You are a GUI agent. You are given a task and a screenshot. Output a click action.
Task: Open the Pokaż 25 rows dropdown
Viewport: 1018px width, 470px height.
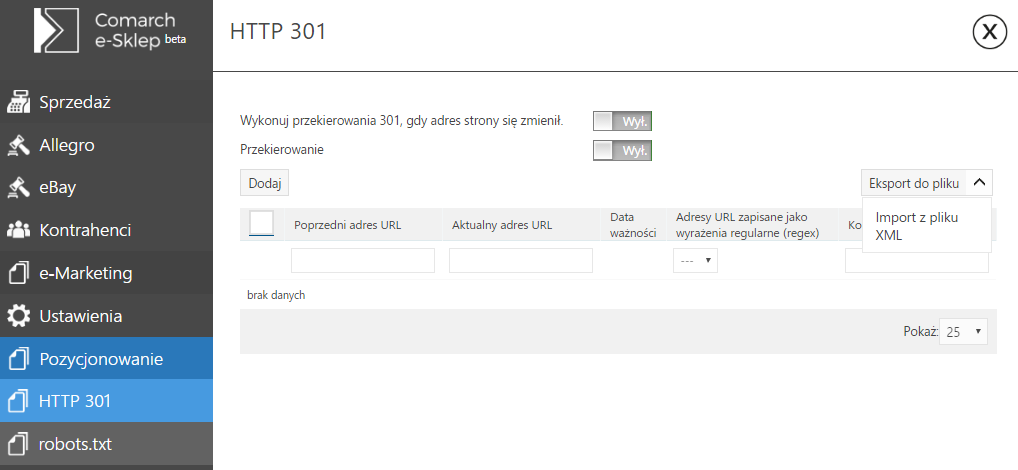pos(963,332)
